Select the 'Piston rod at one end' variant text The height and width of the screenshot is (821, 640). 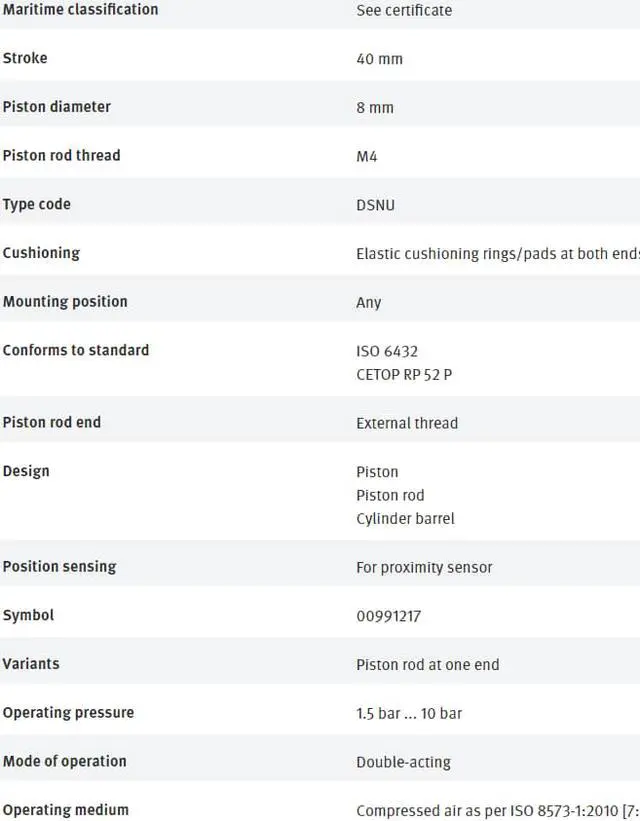[x=427, y=664]
